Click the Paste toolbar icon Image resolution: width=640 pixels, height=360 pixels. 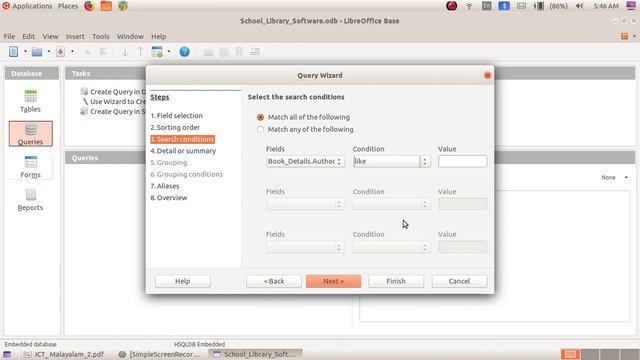[103, 51]
